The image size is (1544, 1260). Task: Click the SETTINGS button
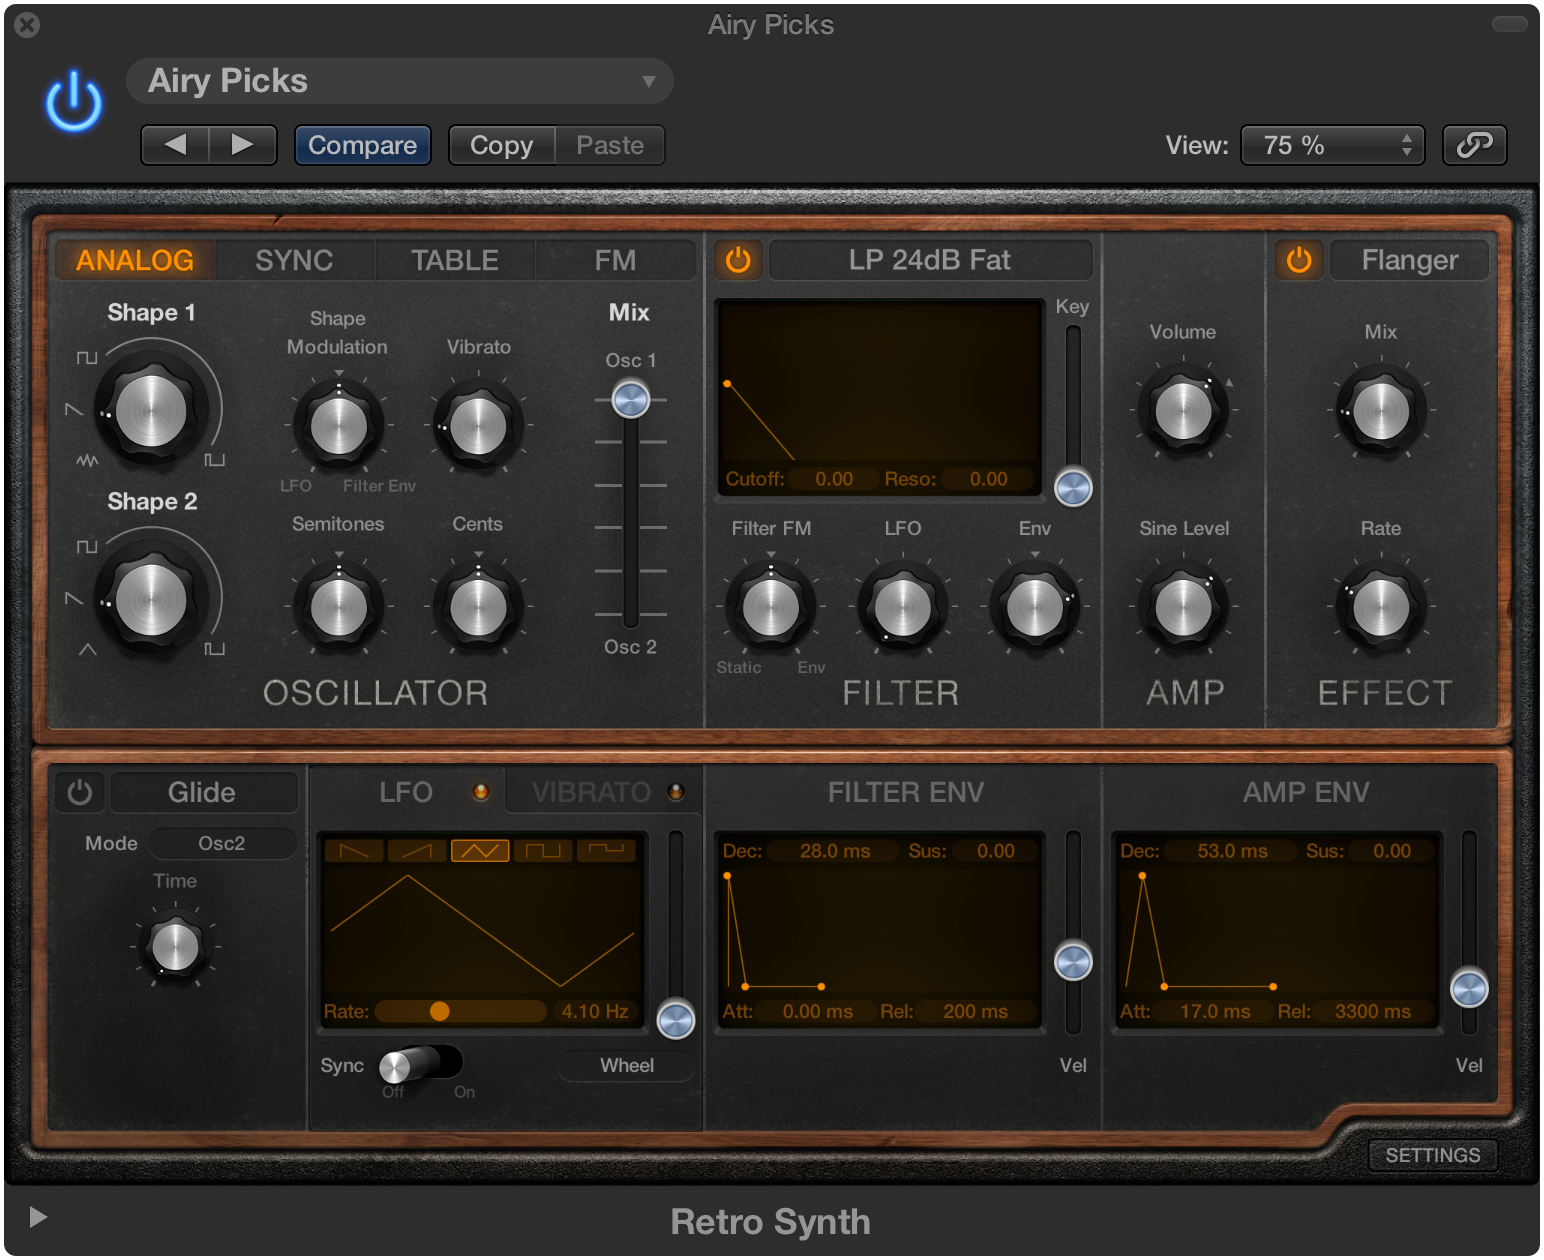coord(1432,1155)
